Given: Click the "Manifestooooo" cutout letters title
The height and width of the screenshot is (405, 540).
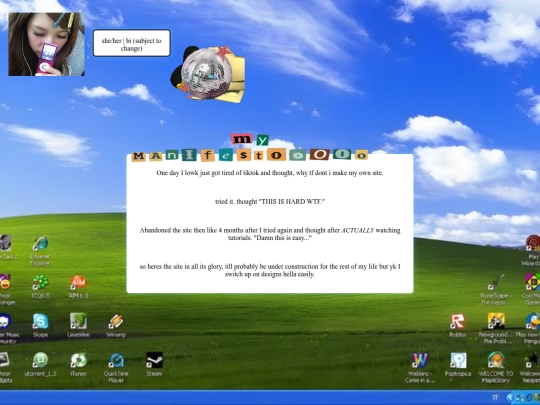Looking at the screenshot, I should tap(250, 155).
